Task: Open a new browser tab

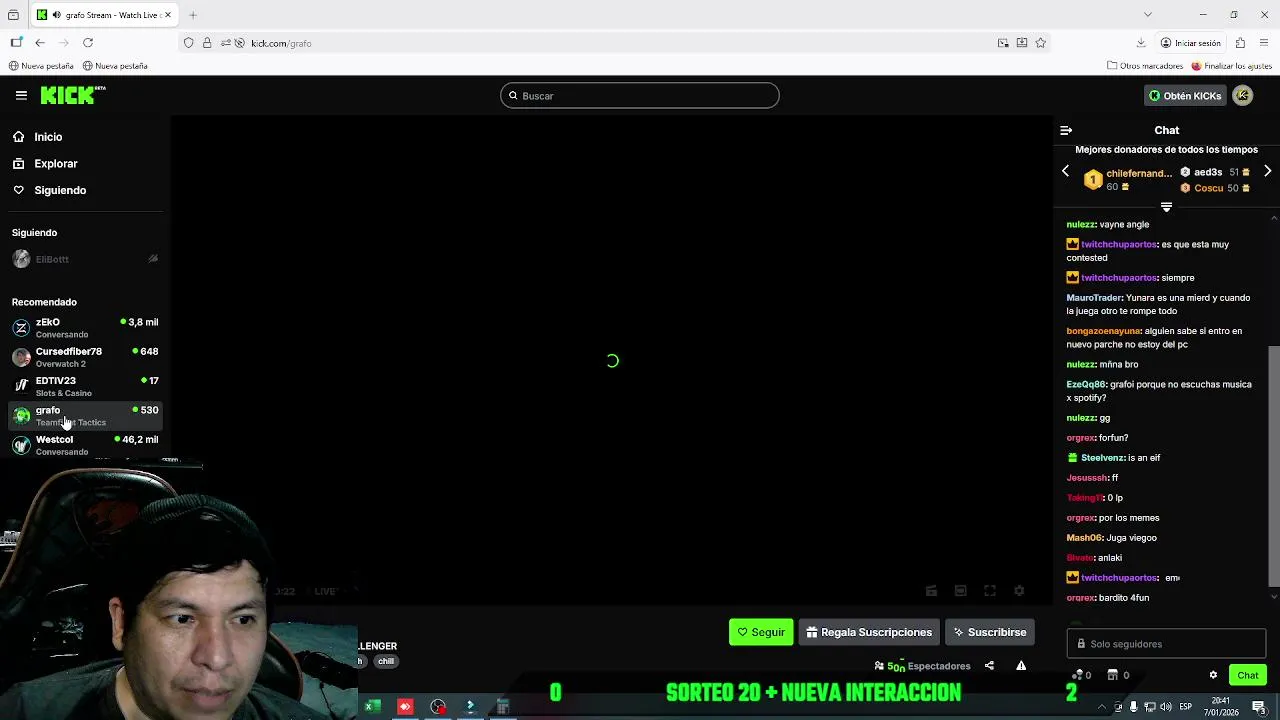Action: point(193,15)
